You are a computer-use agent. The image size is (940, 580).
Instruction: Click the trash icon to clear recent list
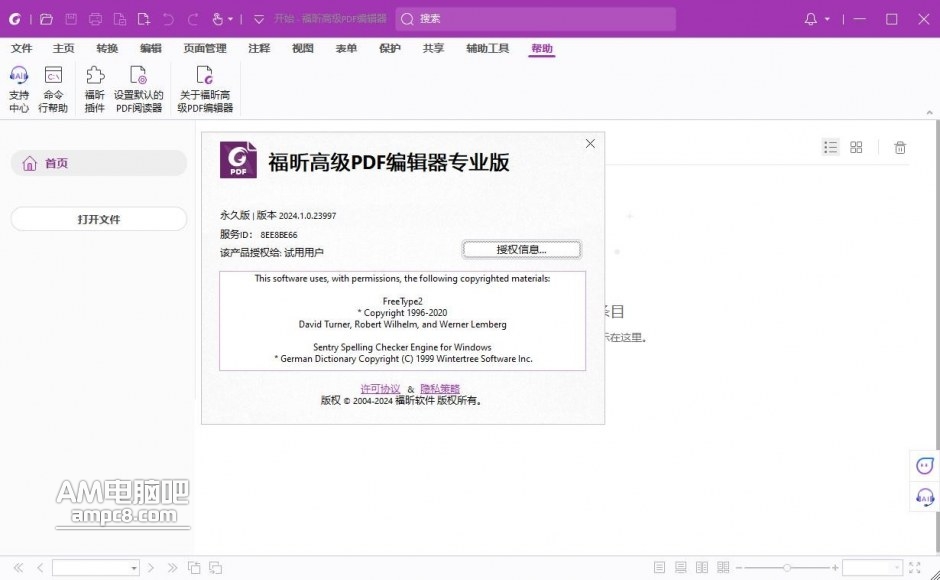pyautogui.click(x=900, y=148)
